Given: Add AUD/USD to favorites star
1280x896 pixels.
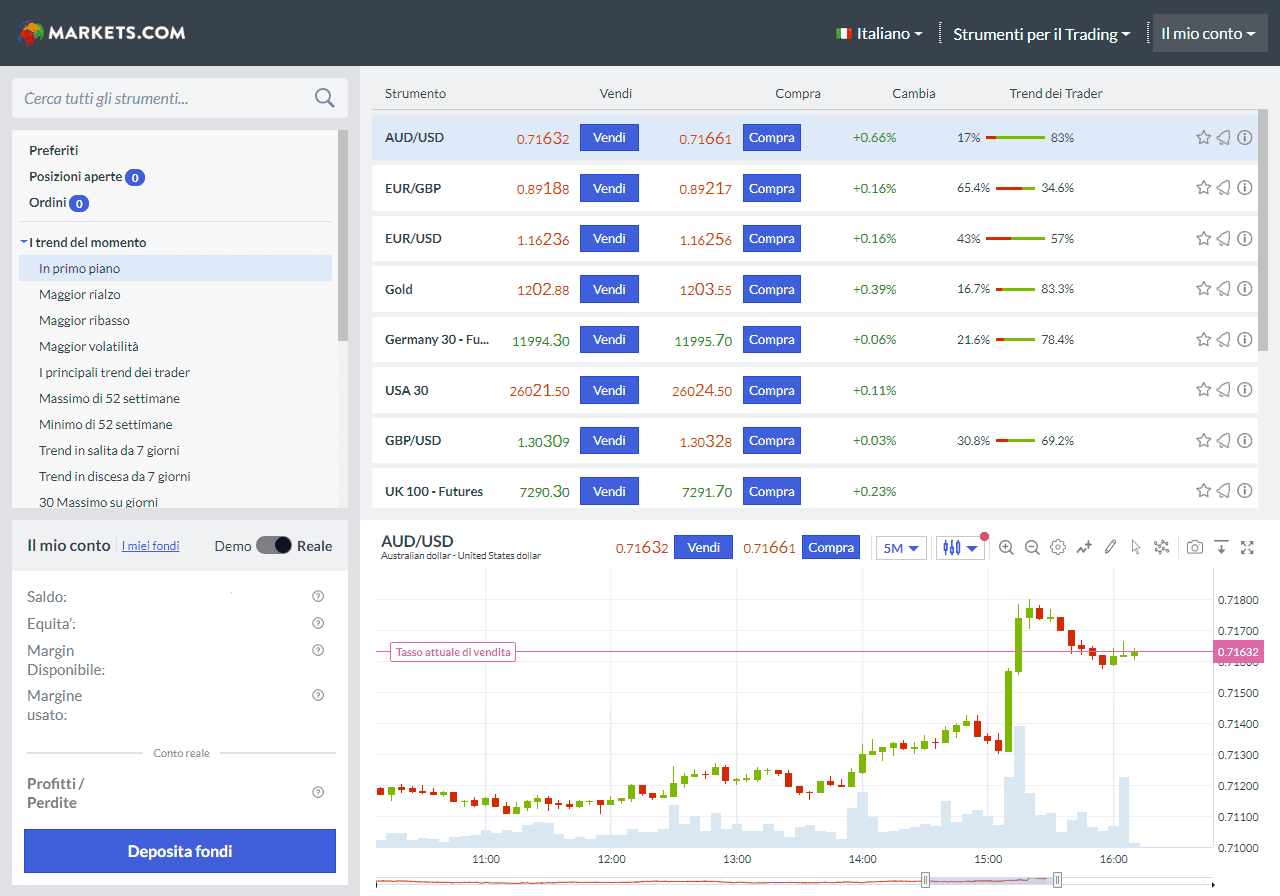Looking at the screenshot, I should 1203,137.
